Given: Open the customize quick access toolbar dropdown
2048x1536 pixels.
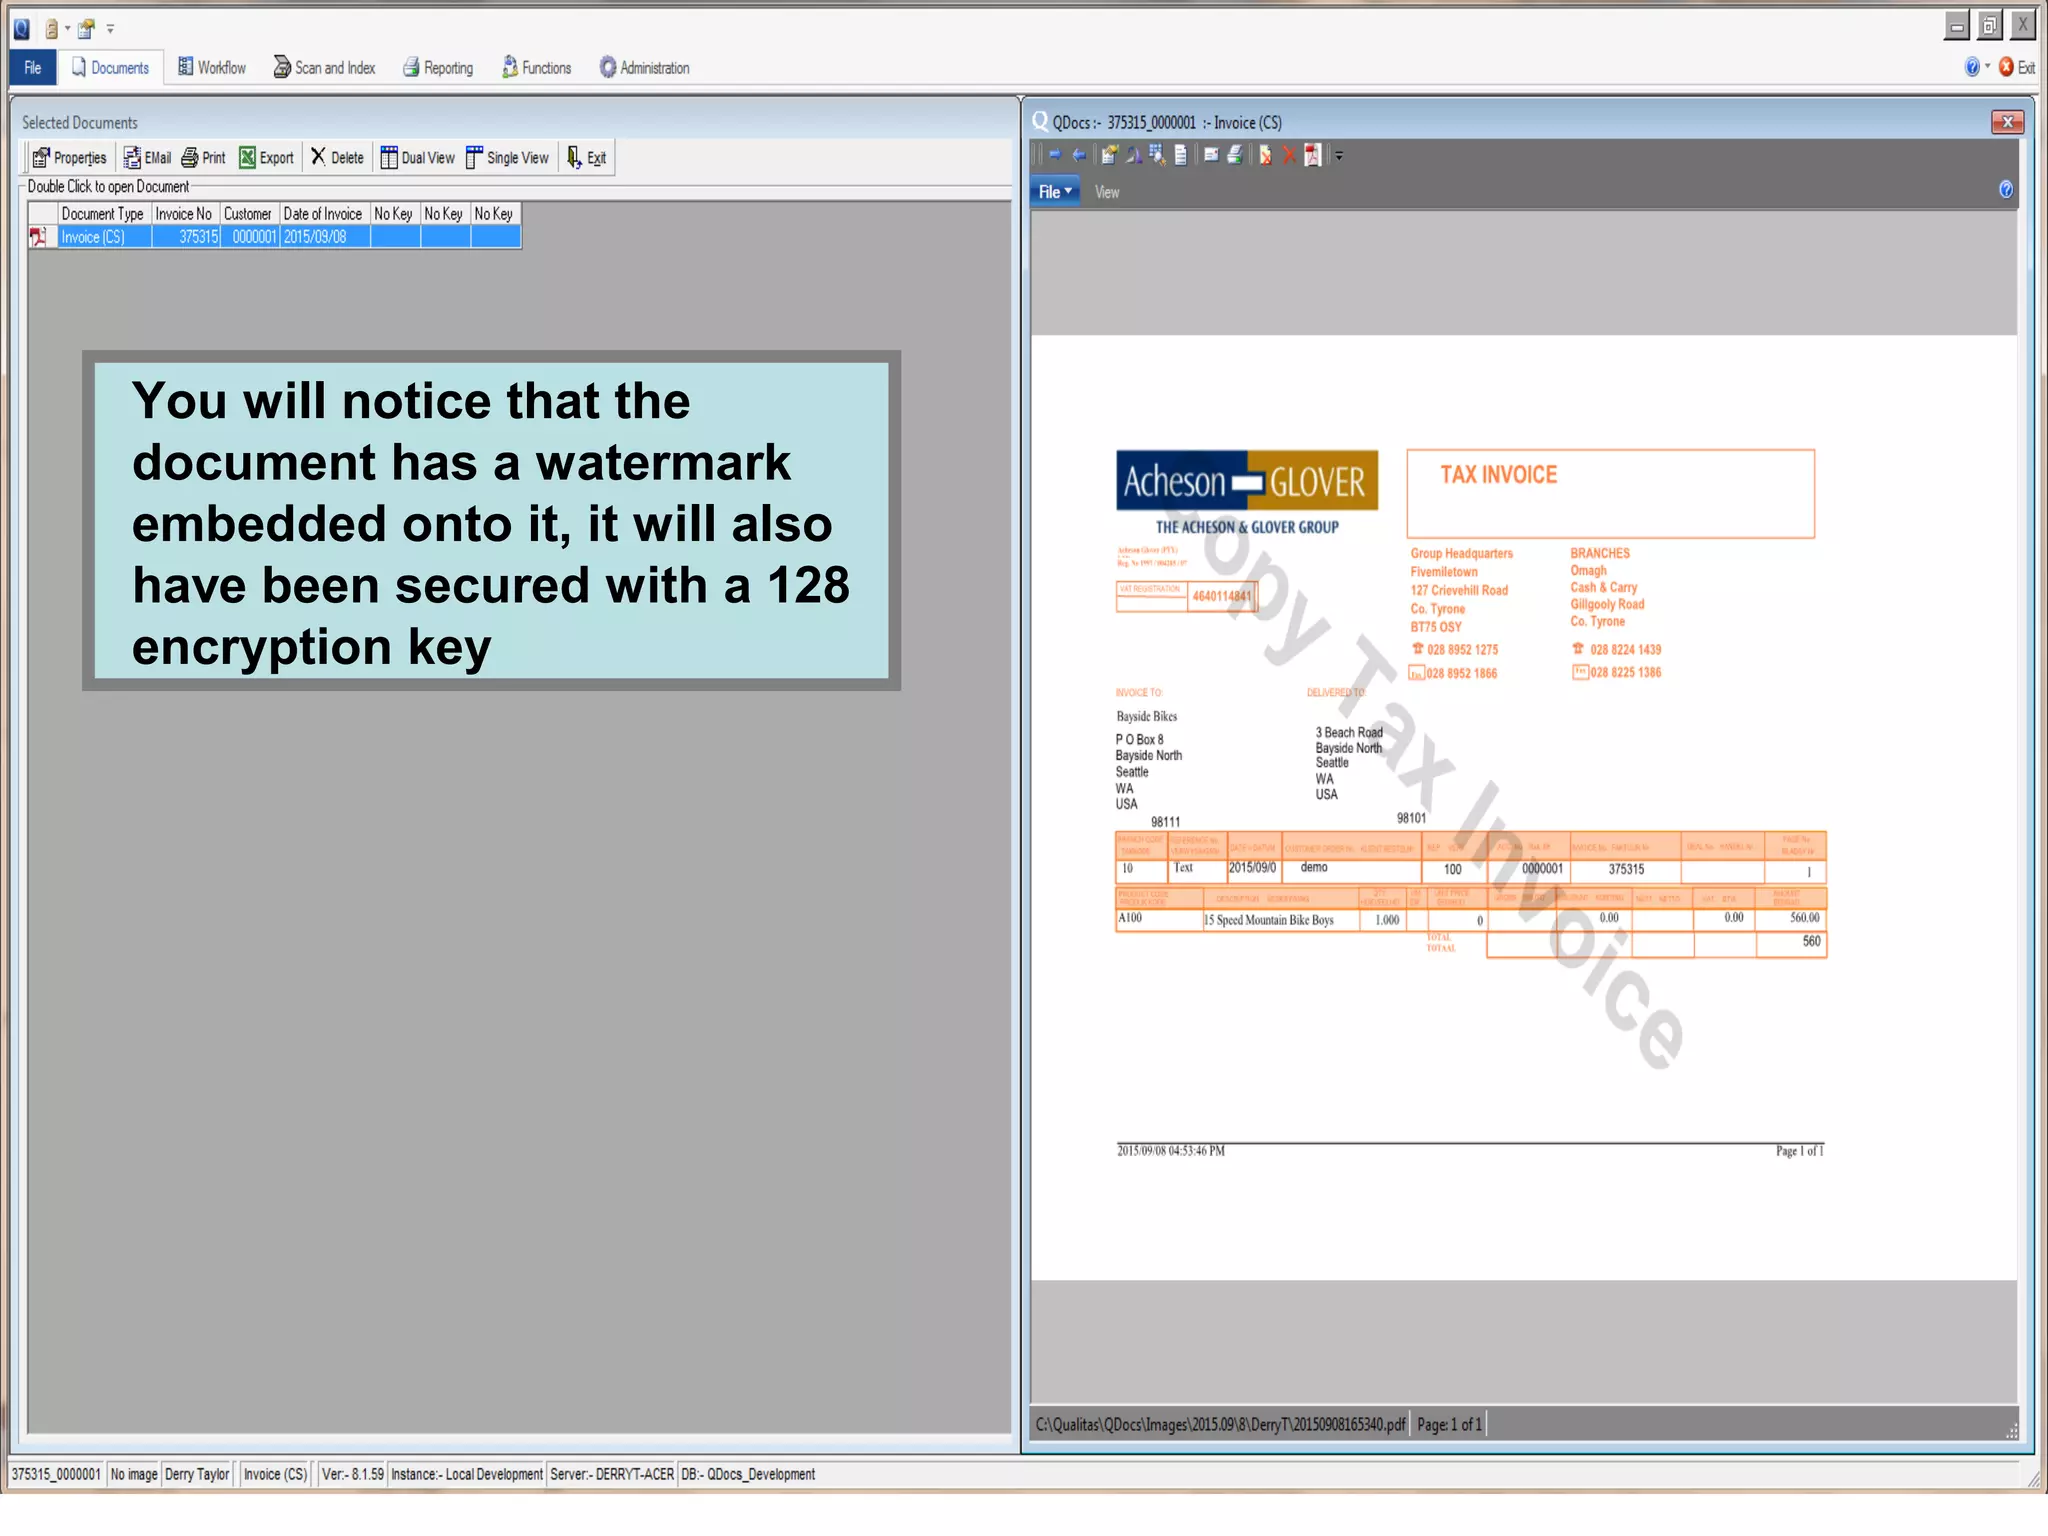Looking at the screenshot, I should coord(111,29).
